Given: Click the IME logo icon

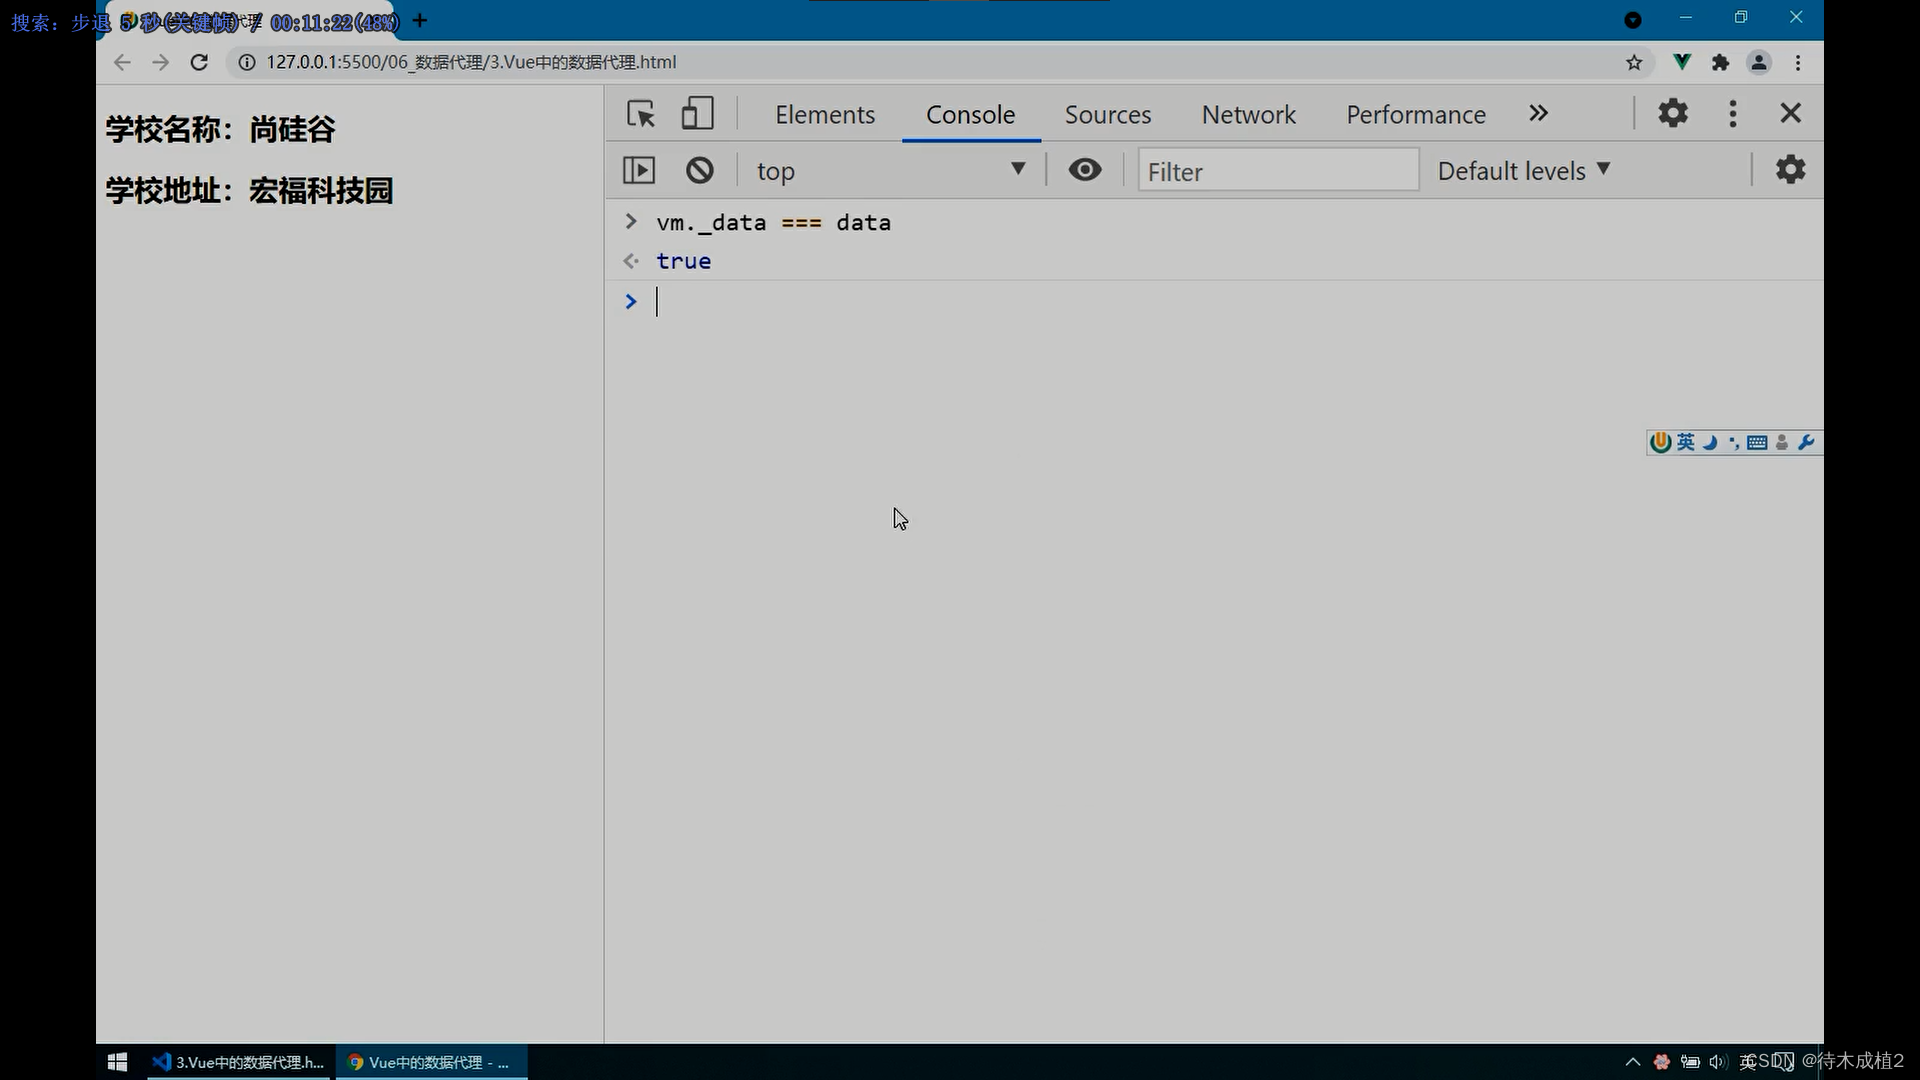Looking at the screenshot, I should click(x=1661, y=442).
